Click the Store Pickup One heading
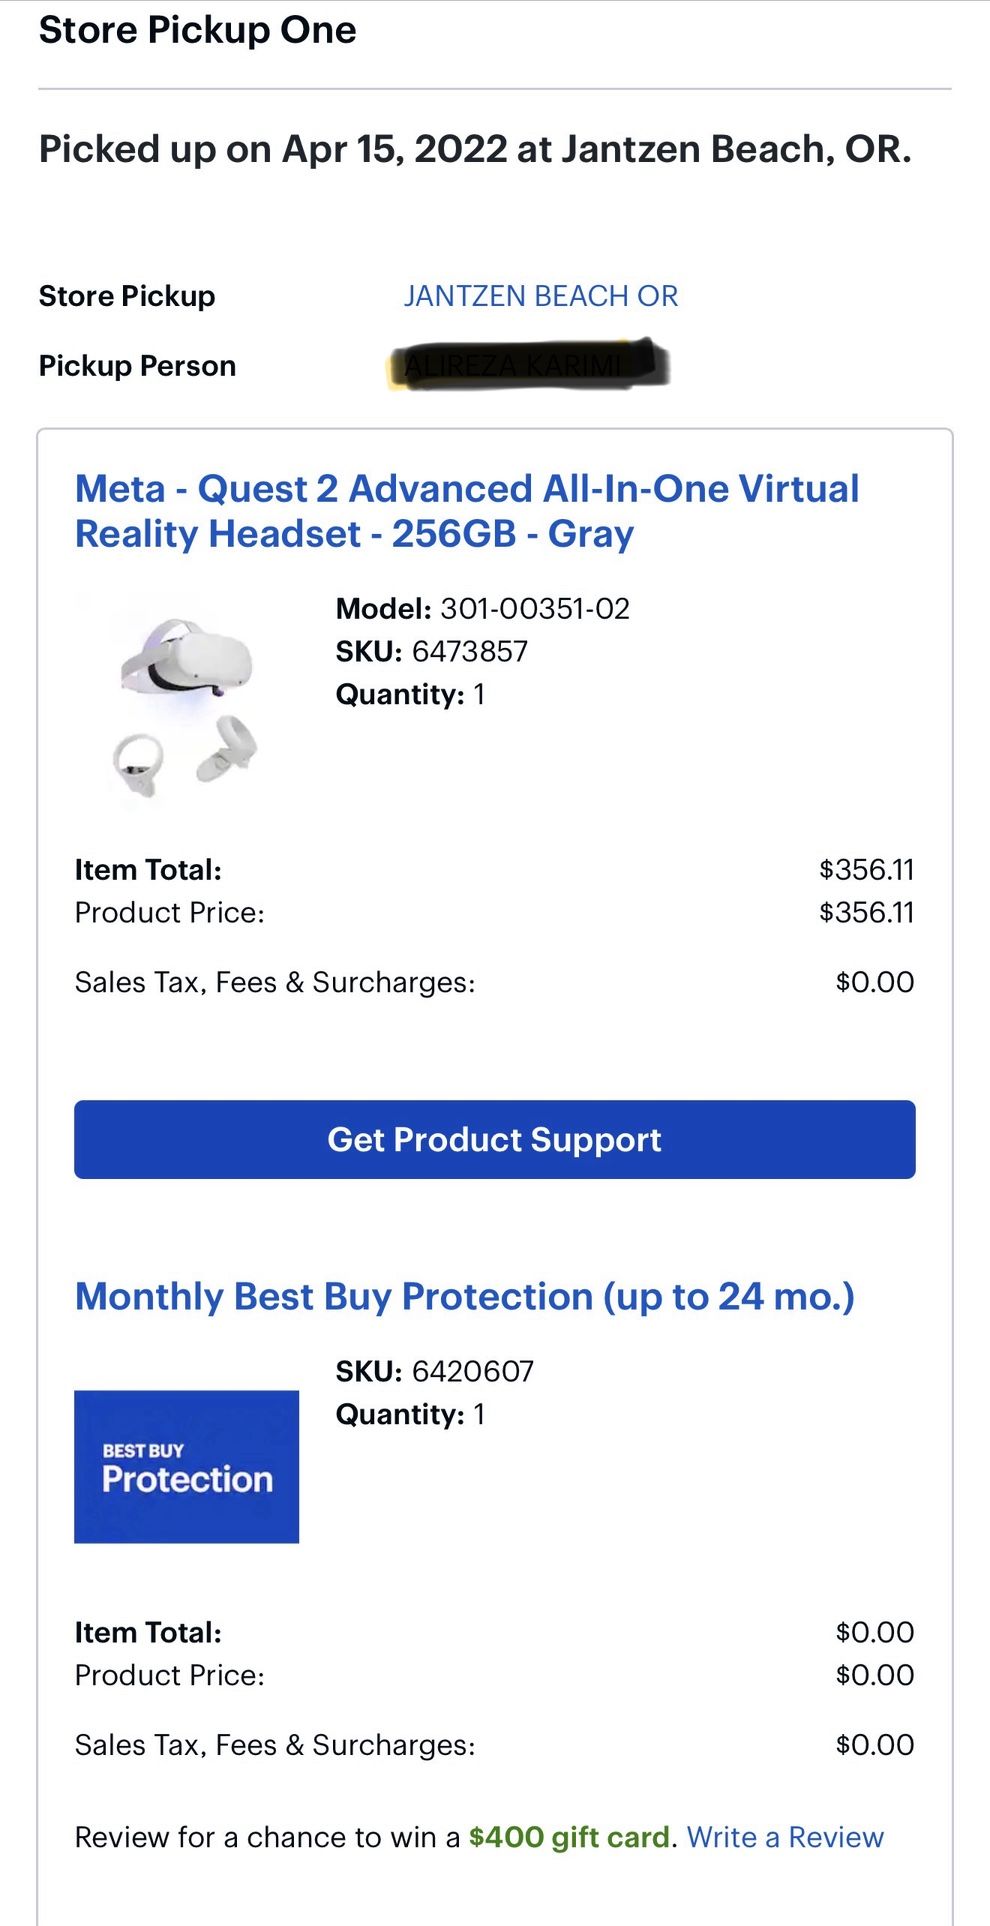The height and width of the screenshot is (1926, 990). coord(197,30)
